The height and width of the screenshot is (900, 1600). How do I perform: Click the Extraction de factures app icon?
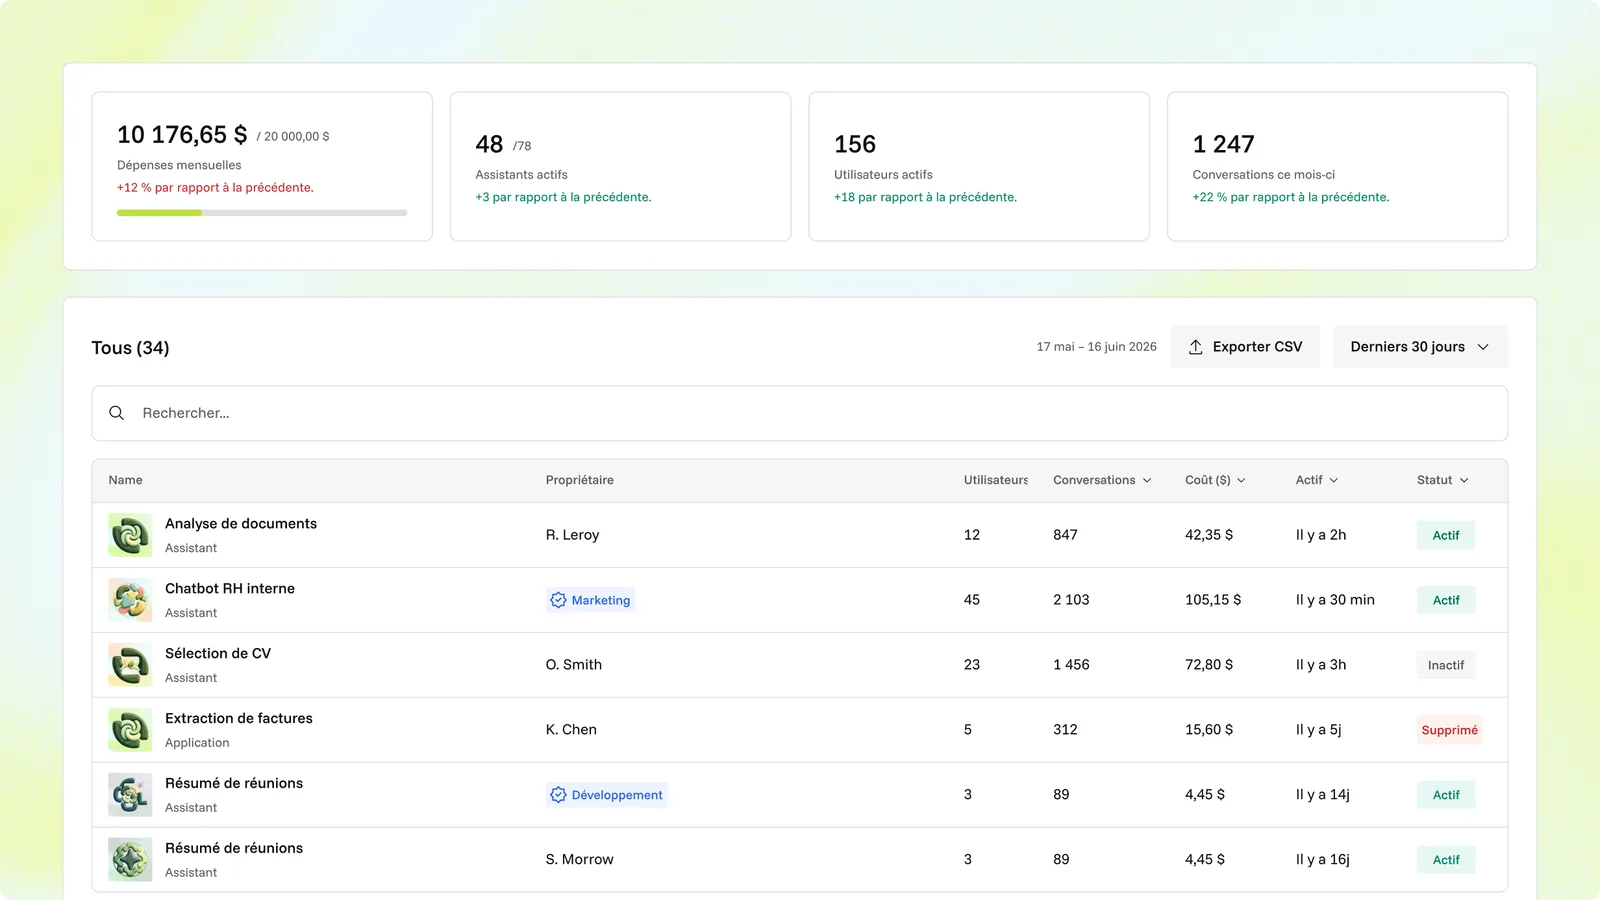click(130, 730)
